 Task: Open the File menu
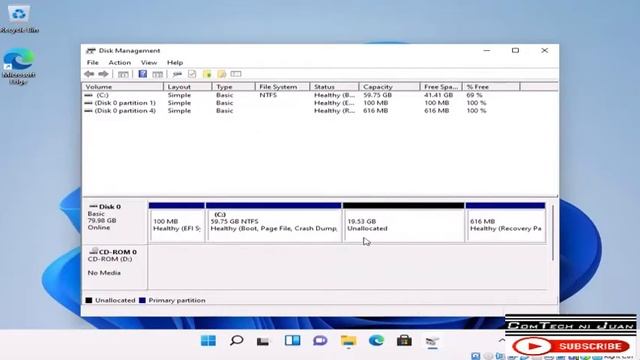pyautogui.click(x=93, y=62)
